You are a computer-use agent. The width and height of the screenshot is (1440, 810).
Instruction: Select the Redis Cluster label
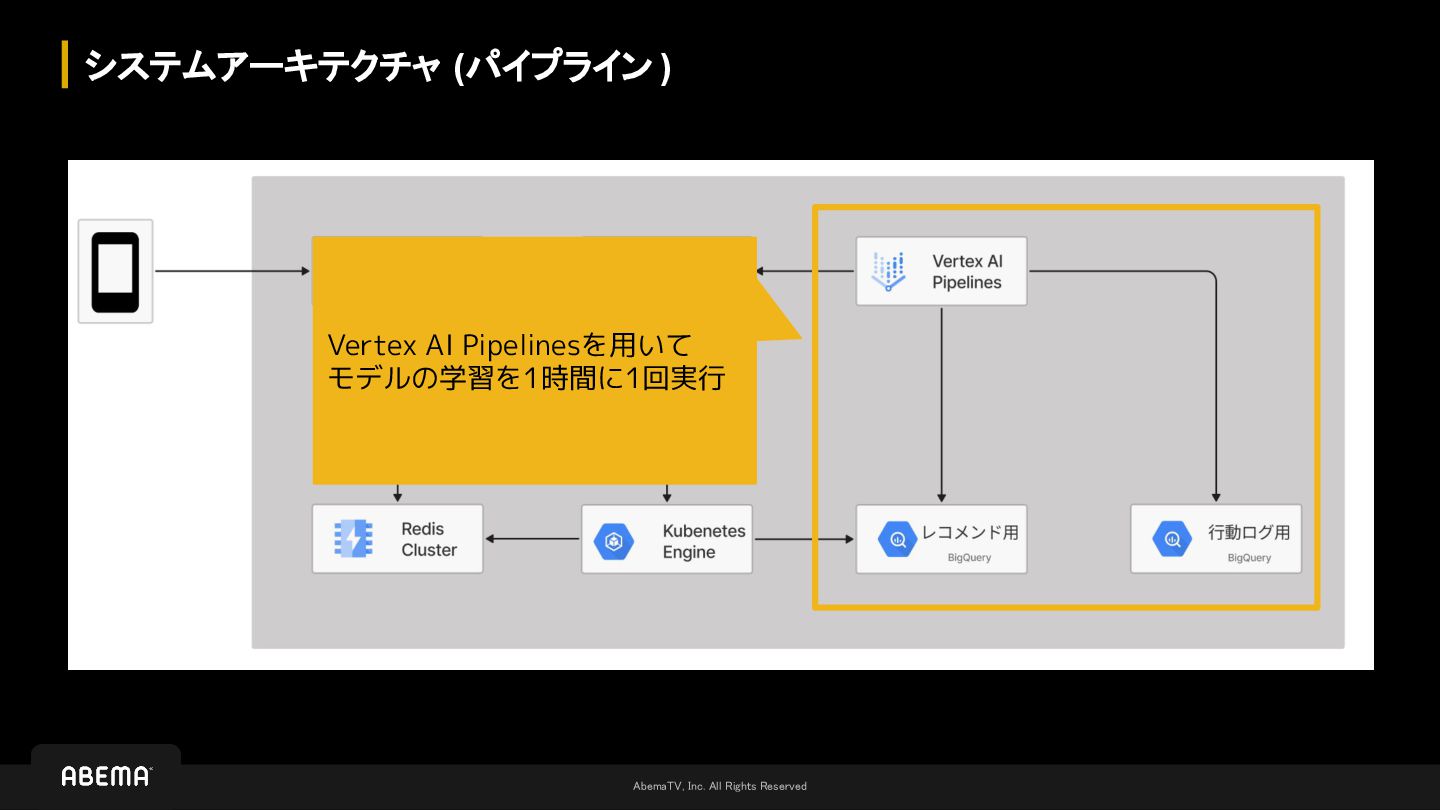[x=429, y=539]
